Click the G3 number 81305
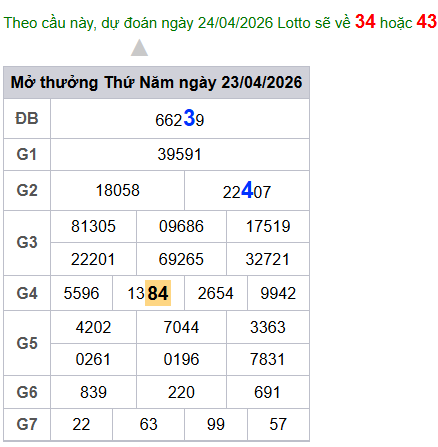Image resolution: width=438 pixels, height=447 pixels. (93, 226)
